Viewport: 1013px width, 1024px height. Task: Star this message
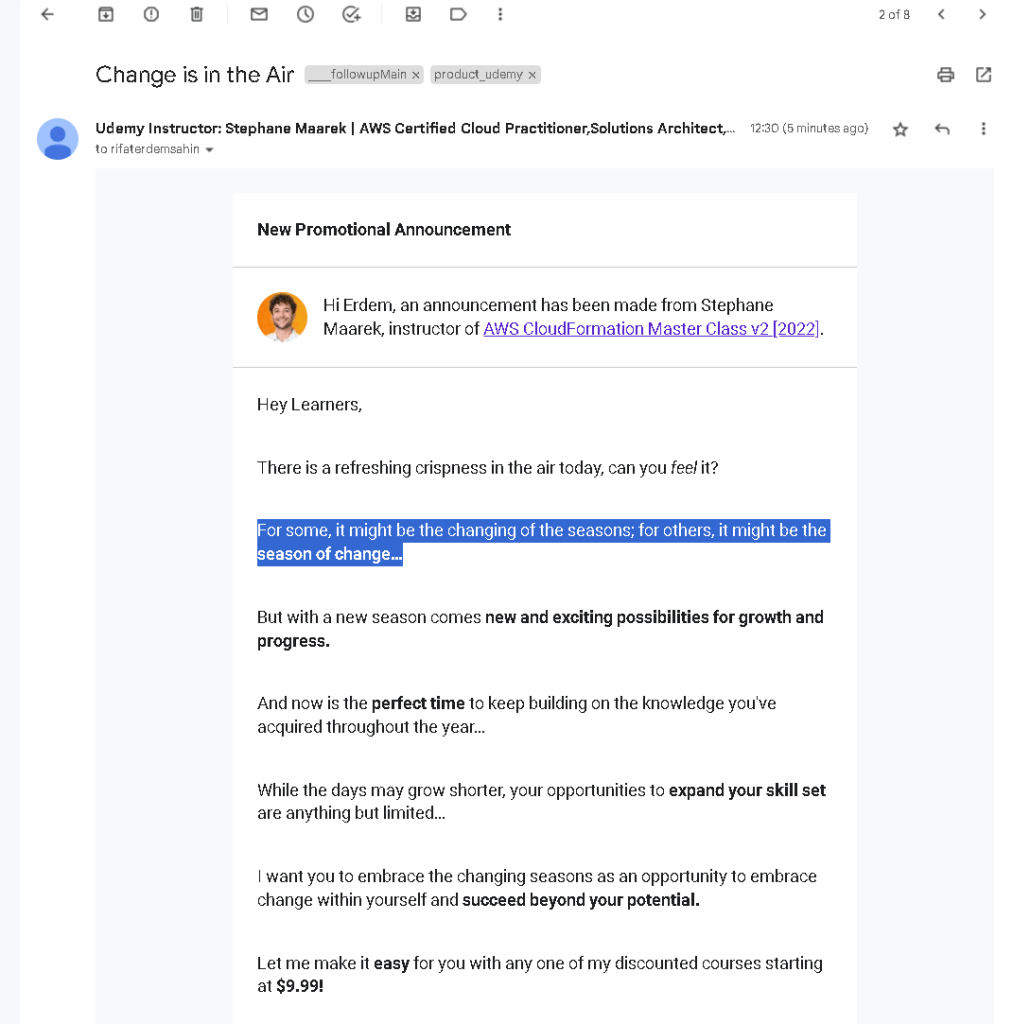pyautogui.click(x=900, y=129)
